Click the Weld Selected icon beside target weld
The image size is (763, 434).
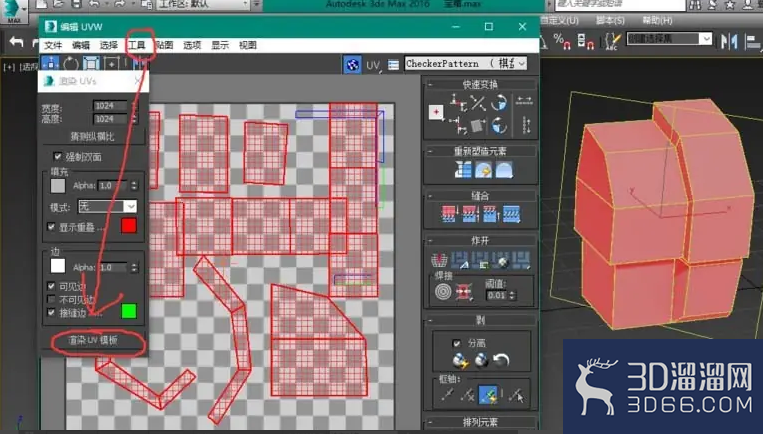tap(464, 292)
